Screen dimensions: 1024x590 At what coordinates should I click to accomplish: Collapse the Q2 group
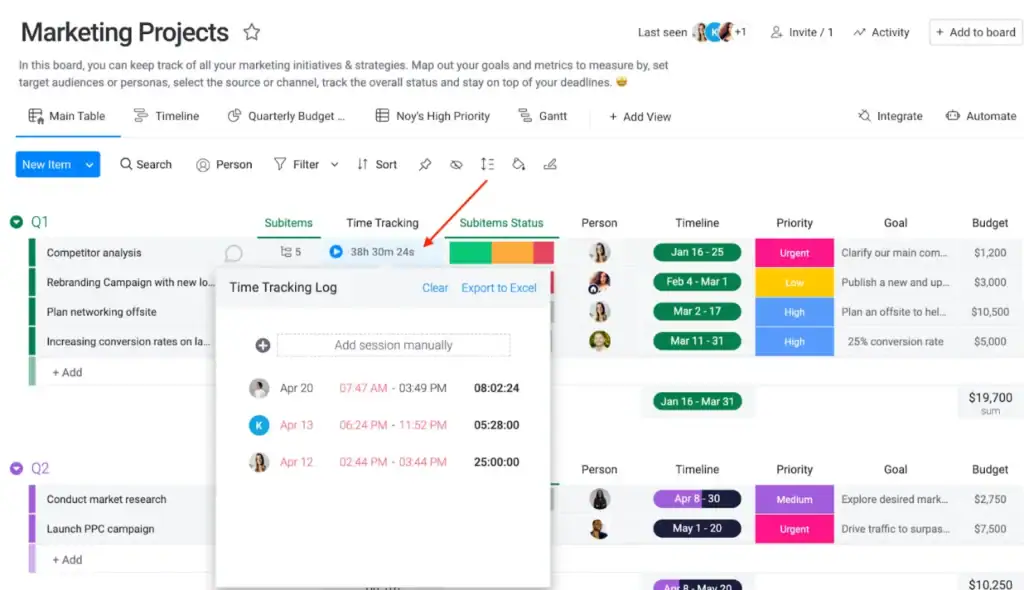(14, 467)
